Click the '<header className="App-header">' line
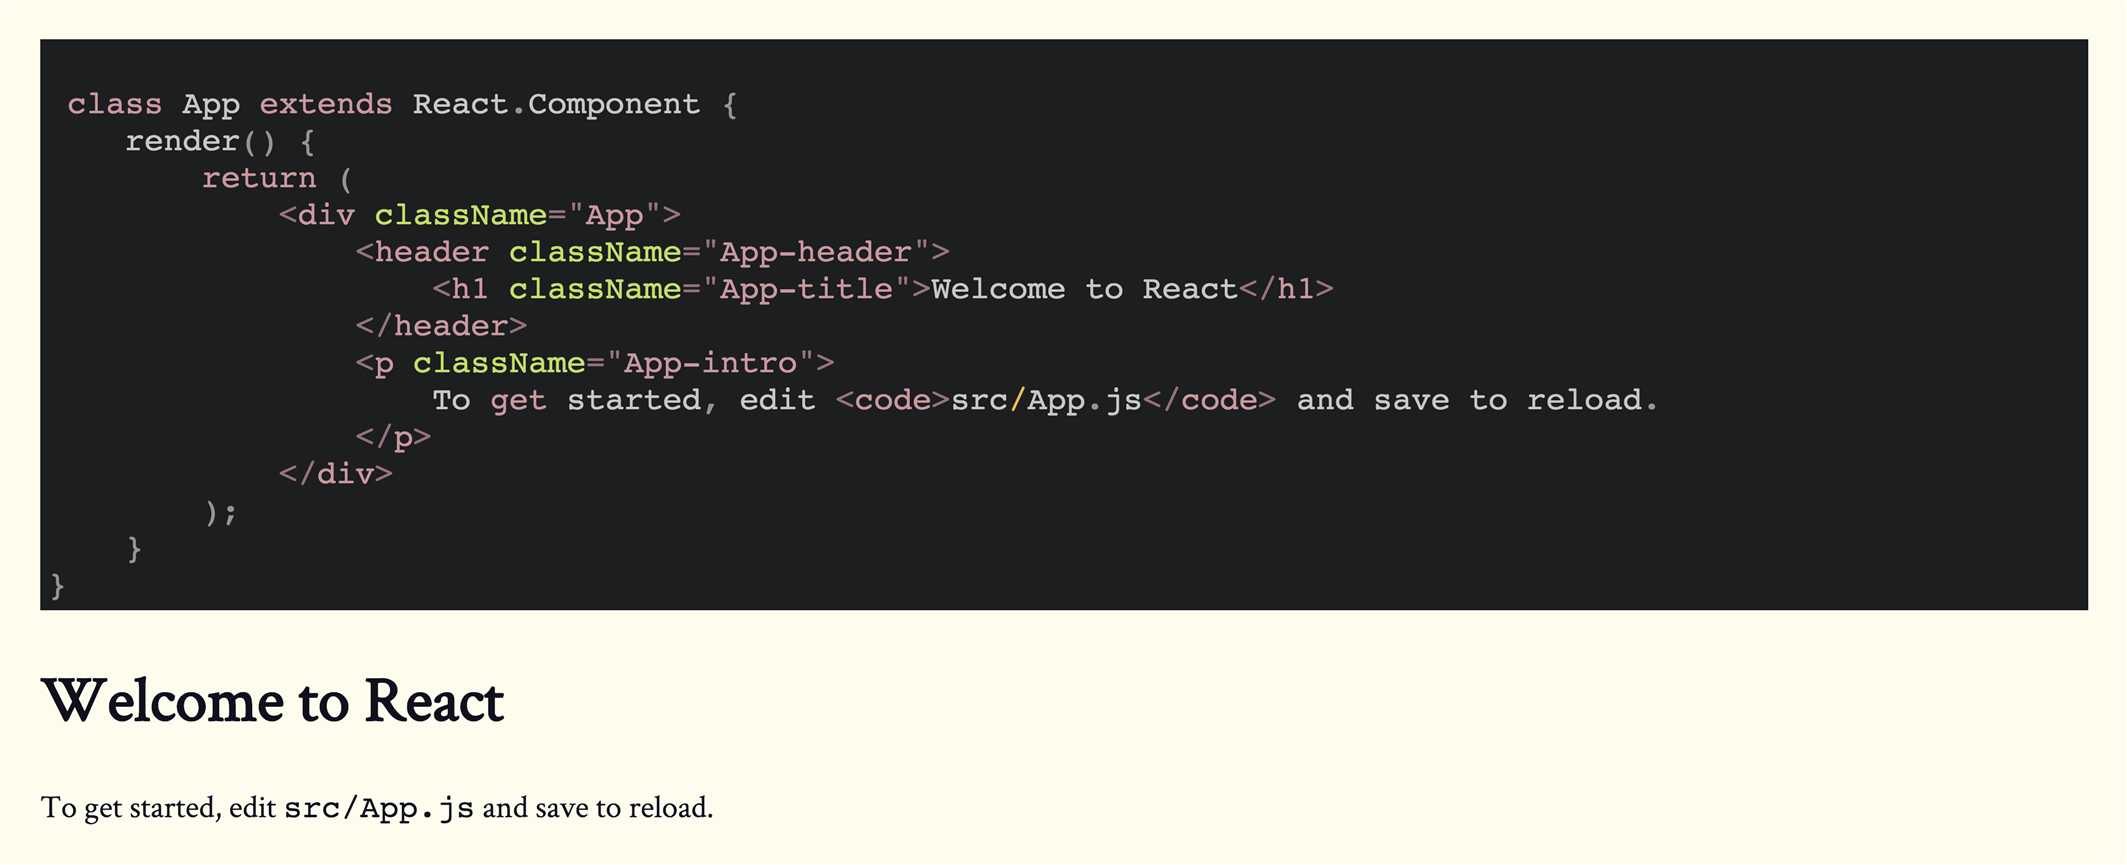 point(652,252)
